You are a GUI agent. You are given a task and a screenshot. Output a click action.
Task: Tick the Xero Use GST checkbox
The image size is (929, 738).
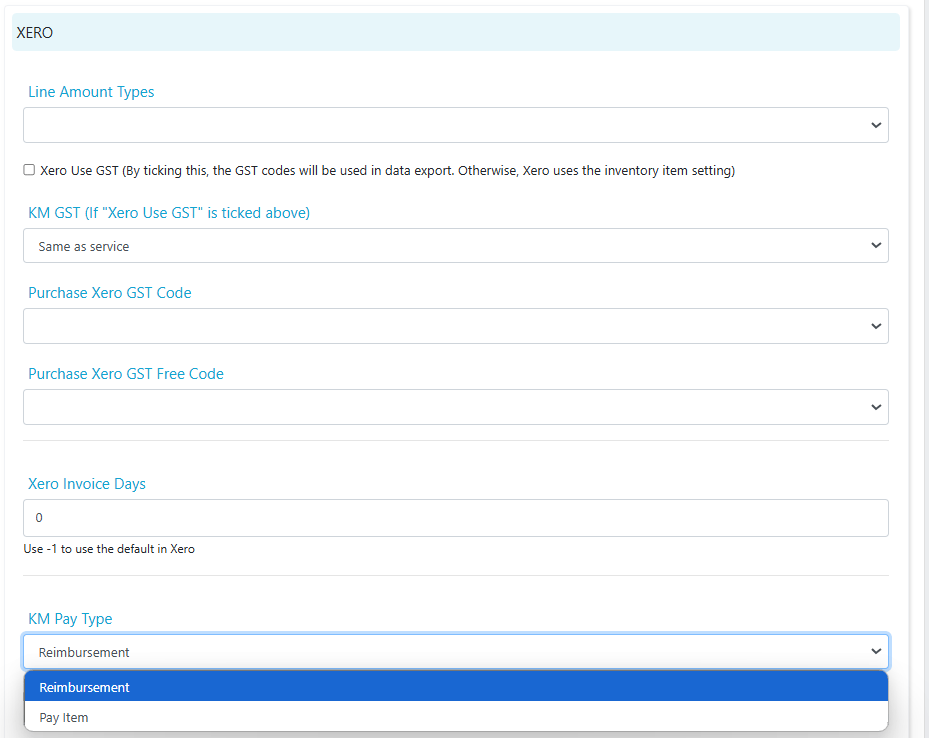click(x=29, y=170)
